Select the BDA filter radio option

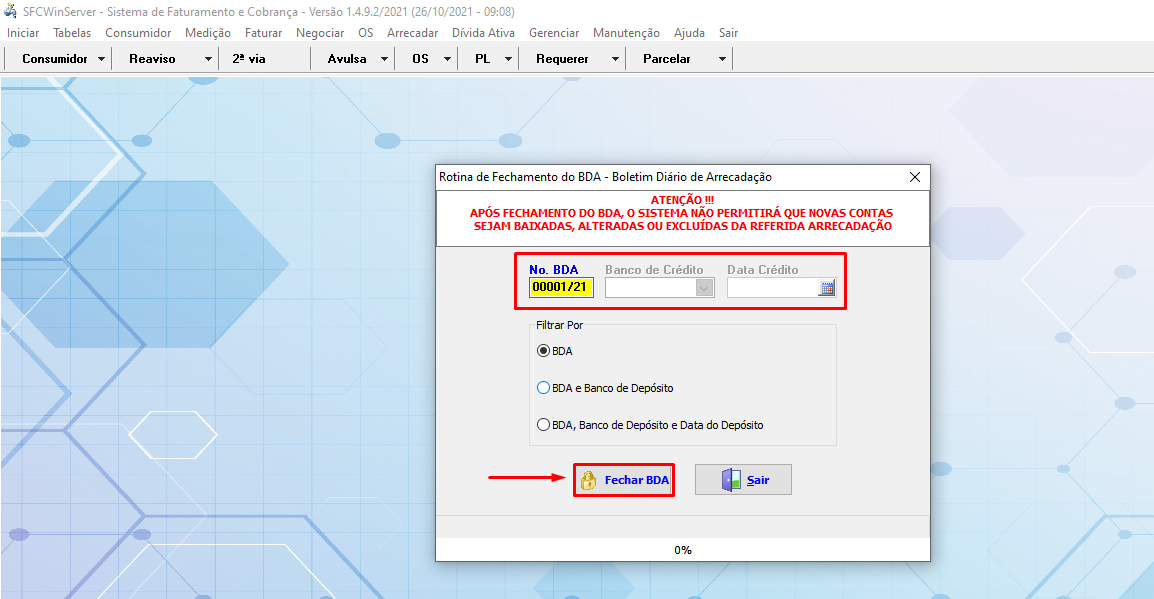(x=544, y=351)
